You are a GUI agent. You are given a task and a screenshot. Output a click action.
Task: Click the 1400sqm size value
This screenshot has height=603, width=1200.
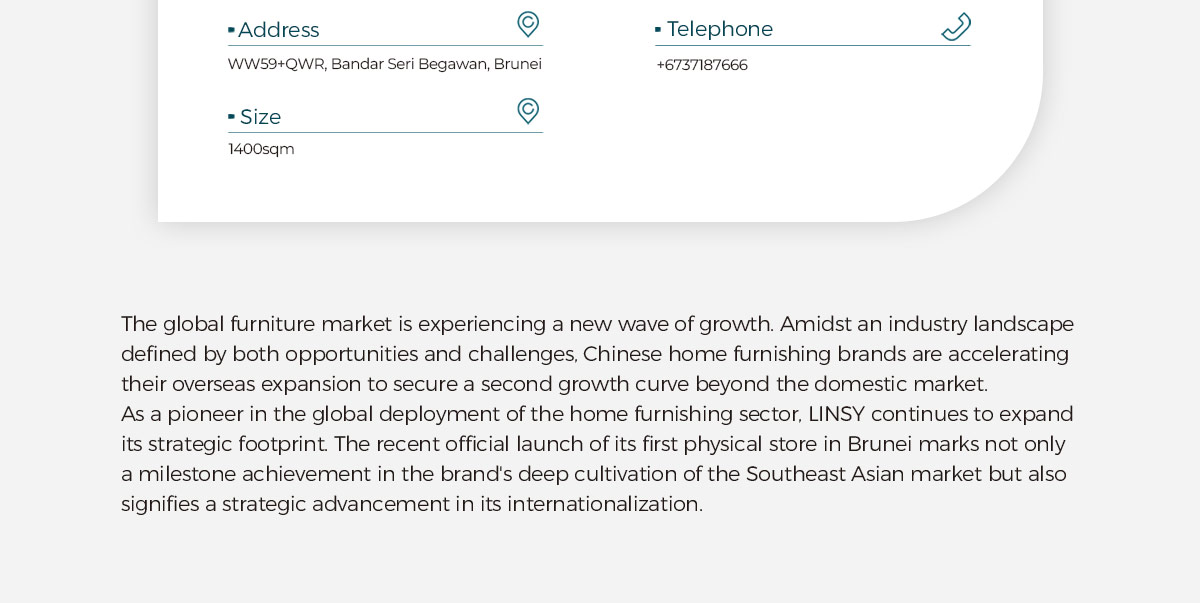click(x=262, y=149)
